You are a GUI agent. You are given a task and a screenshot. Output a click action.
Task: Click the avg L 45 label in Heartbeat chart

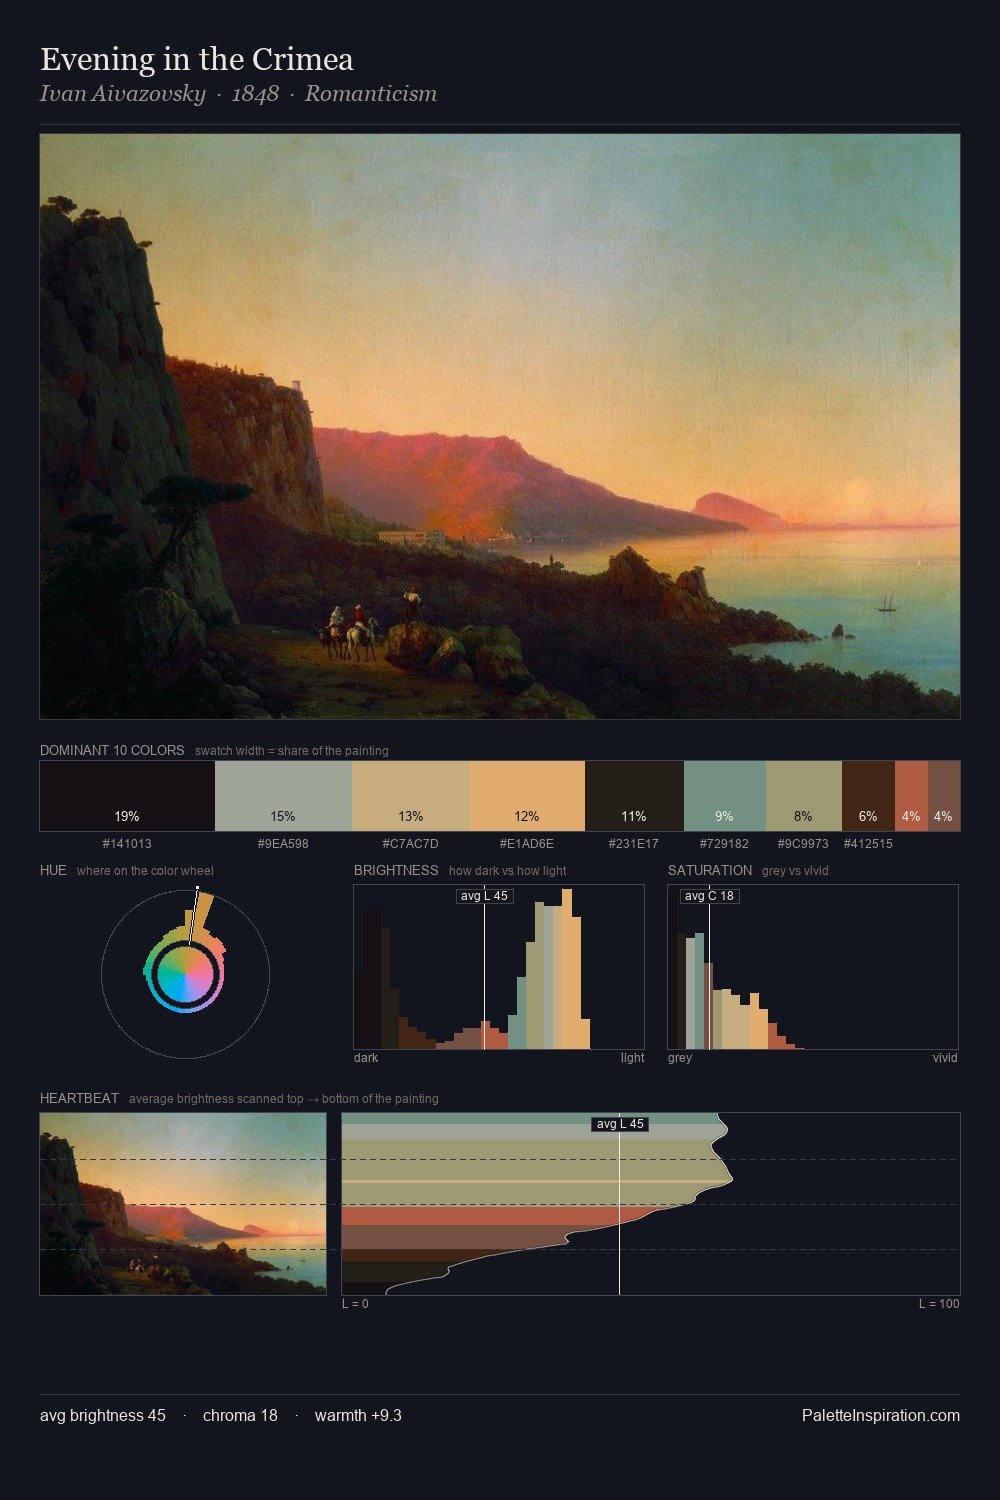click(620, 1124)
